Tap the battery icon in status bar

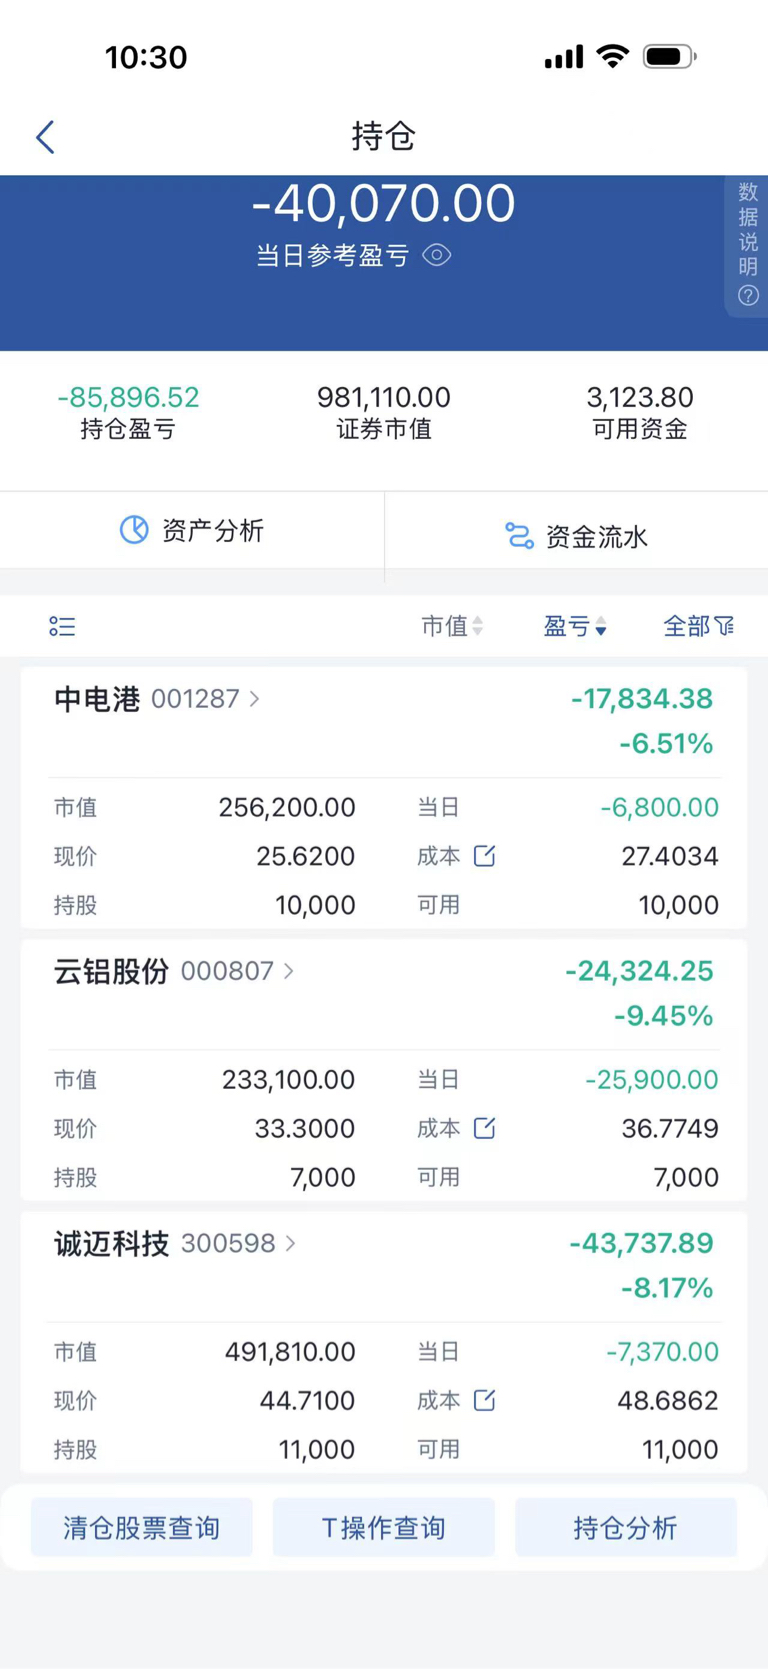coord(669,57)
